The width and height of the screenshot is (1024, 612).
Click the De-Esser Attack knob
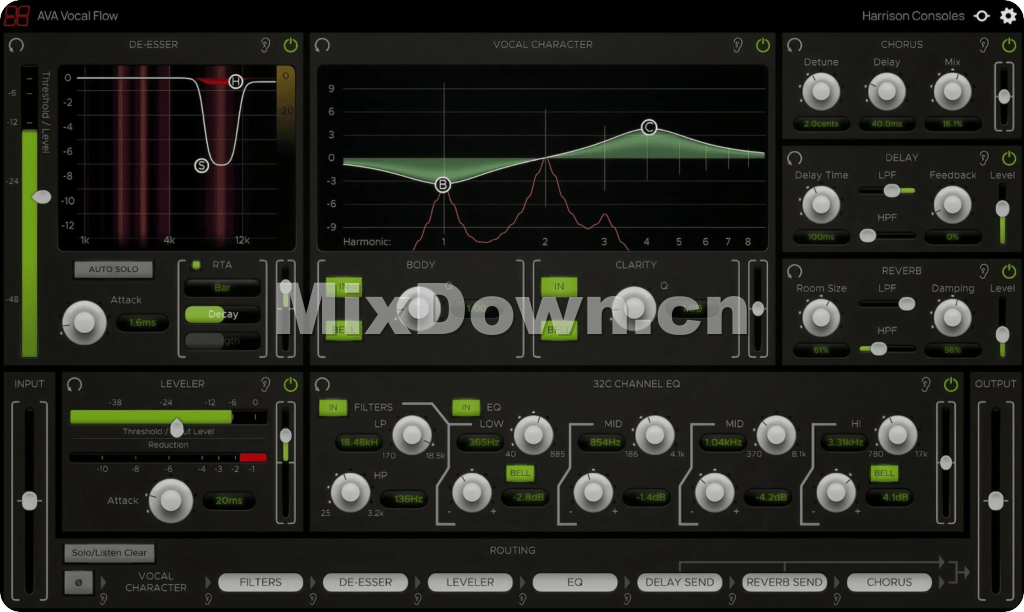coord(84,322)
